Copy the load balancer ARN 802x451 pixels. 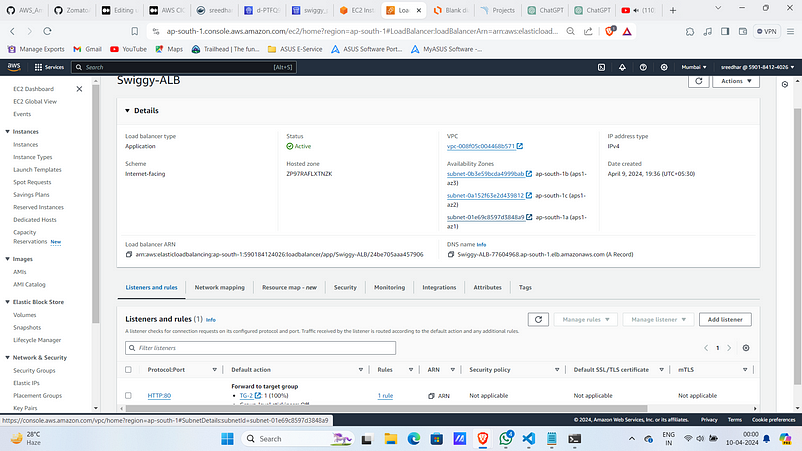point(129,254)
